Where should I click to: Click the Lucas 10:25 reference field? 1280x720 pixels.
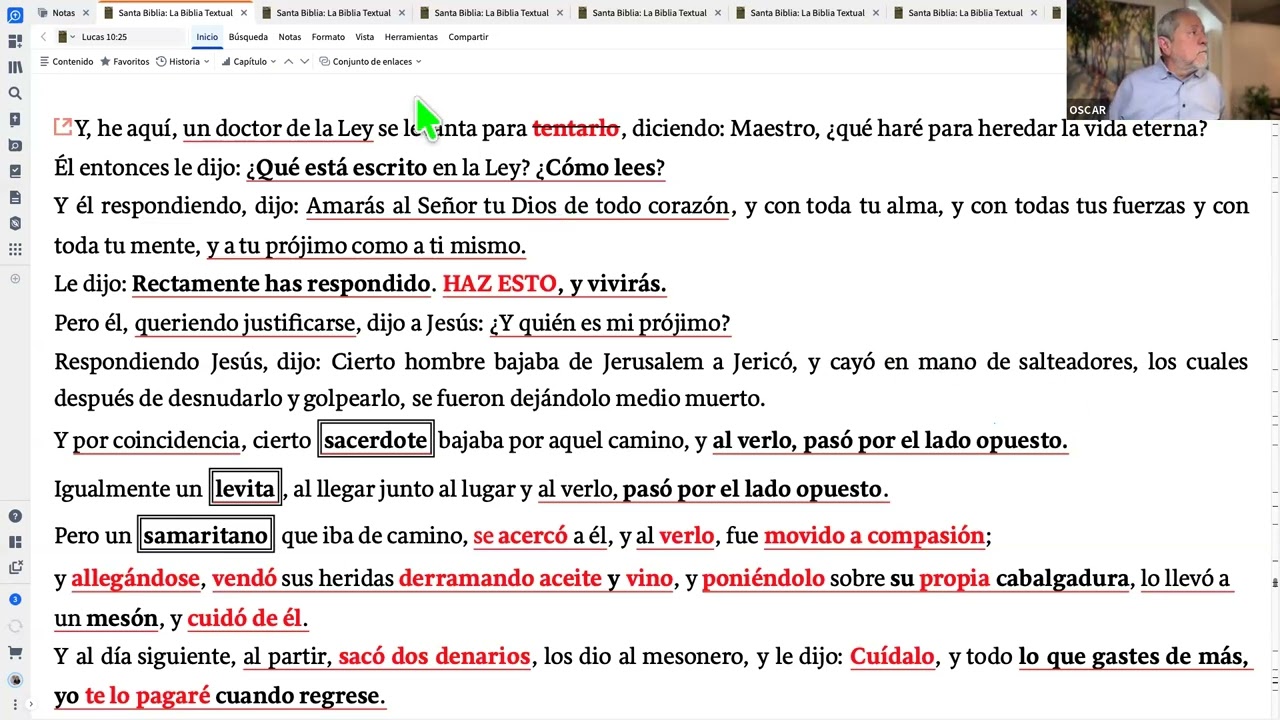pyautogui.click(x=130, y=37)
